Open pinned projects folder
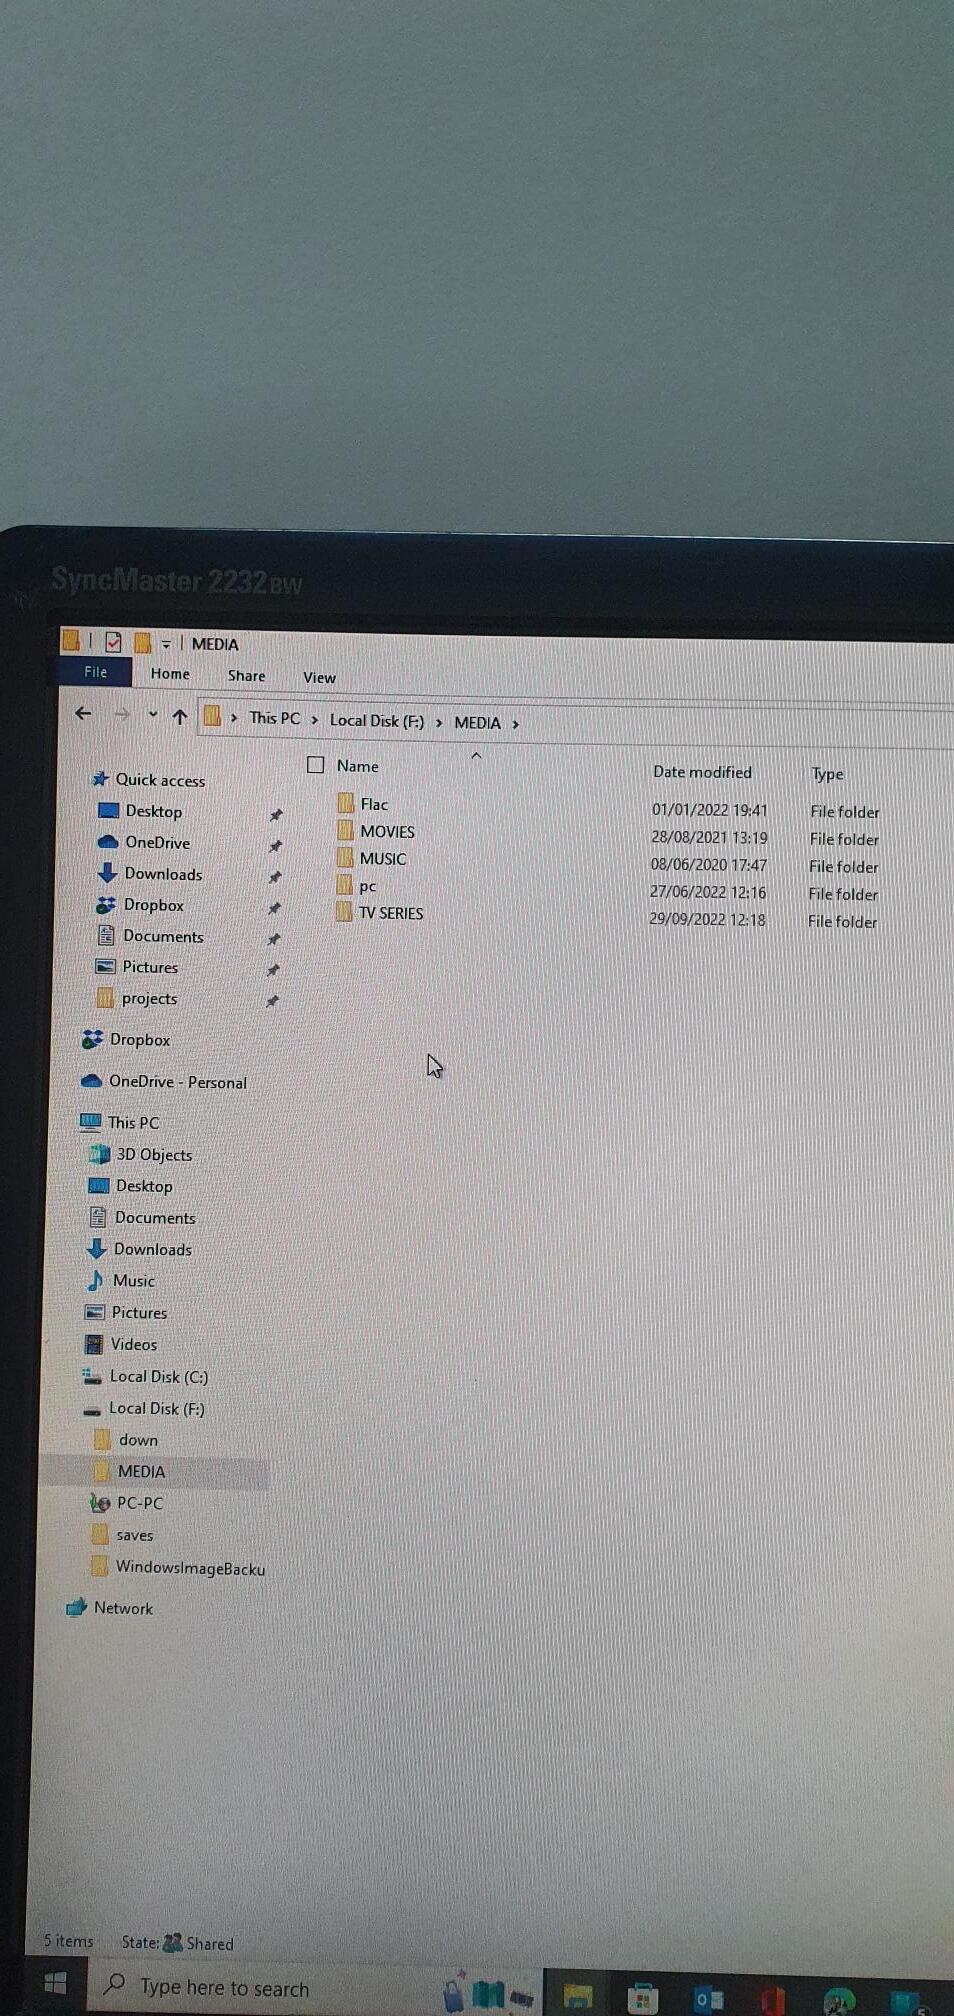The height and width of the screenshot is (2016, 954). tap(149, 998)
